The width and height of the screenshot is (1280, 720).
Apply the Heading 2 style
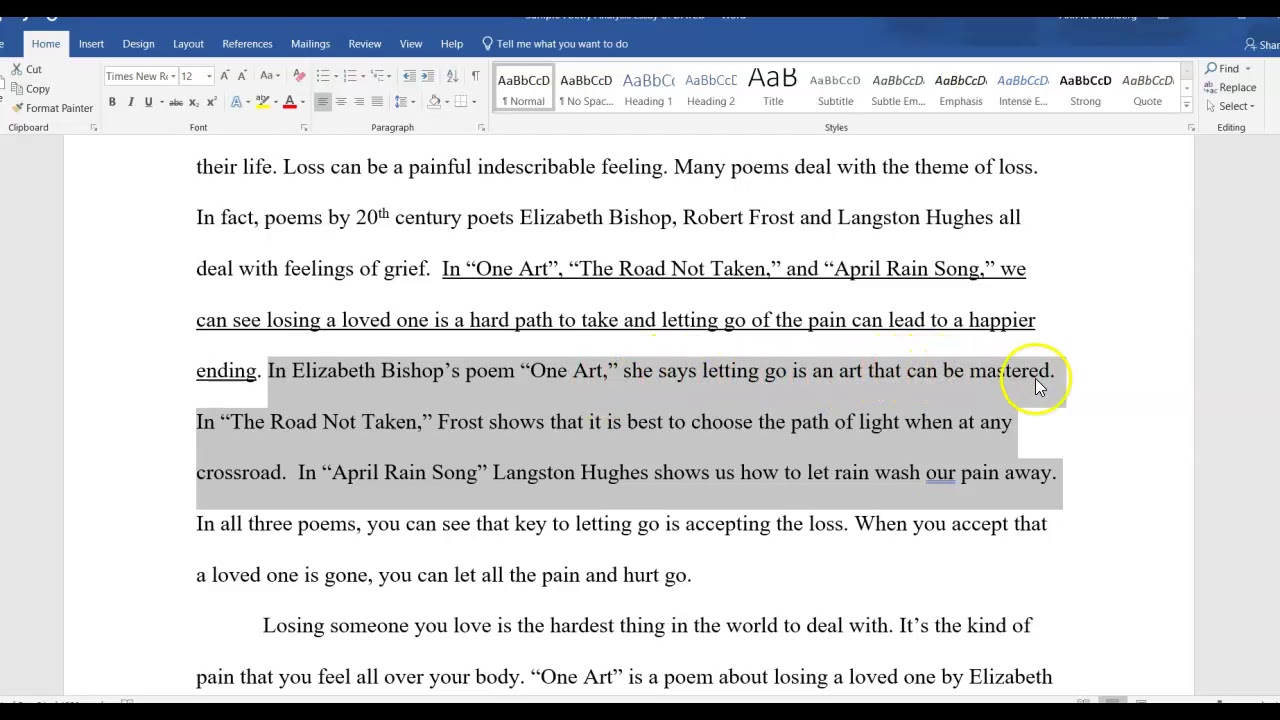[711, 89]
